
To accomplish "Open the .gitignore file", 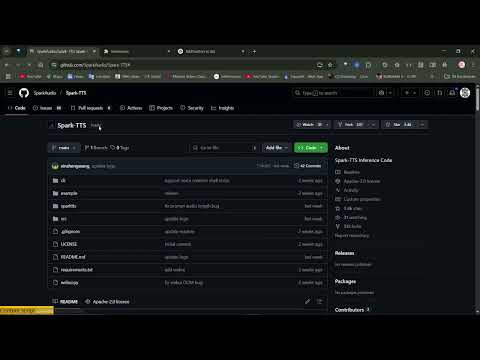I will 70,231.
